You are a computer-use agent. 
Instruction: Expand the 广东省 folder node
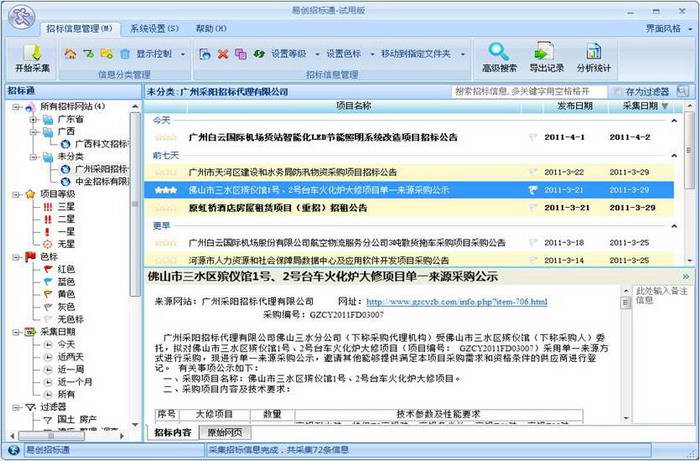33,120
